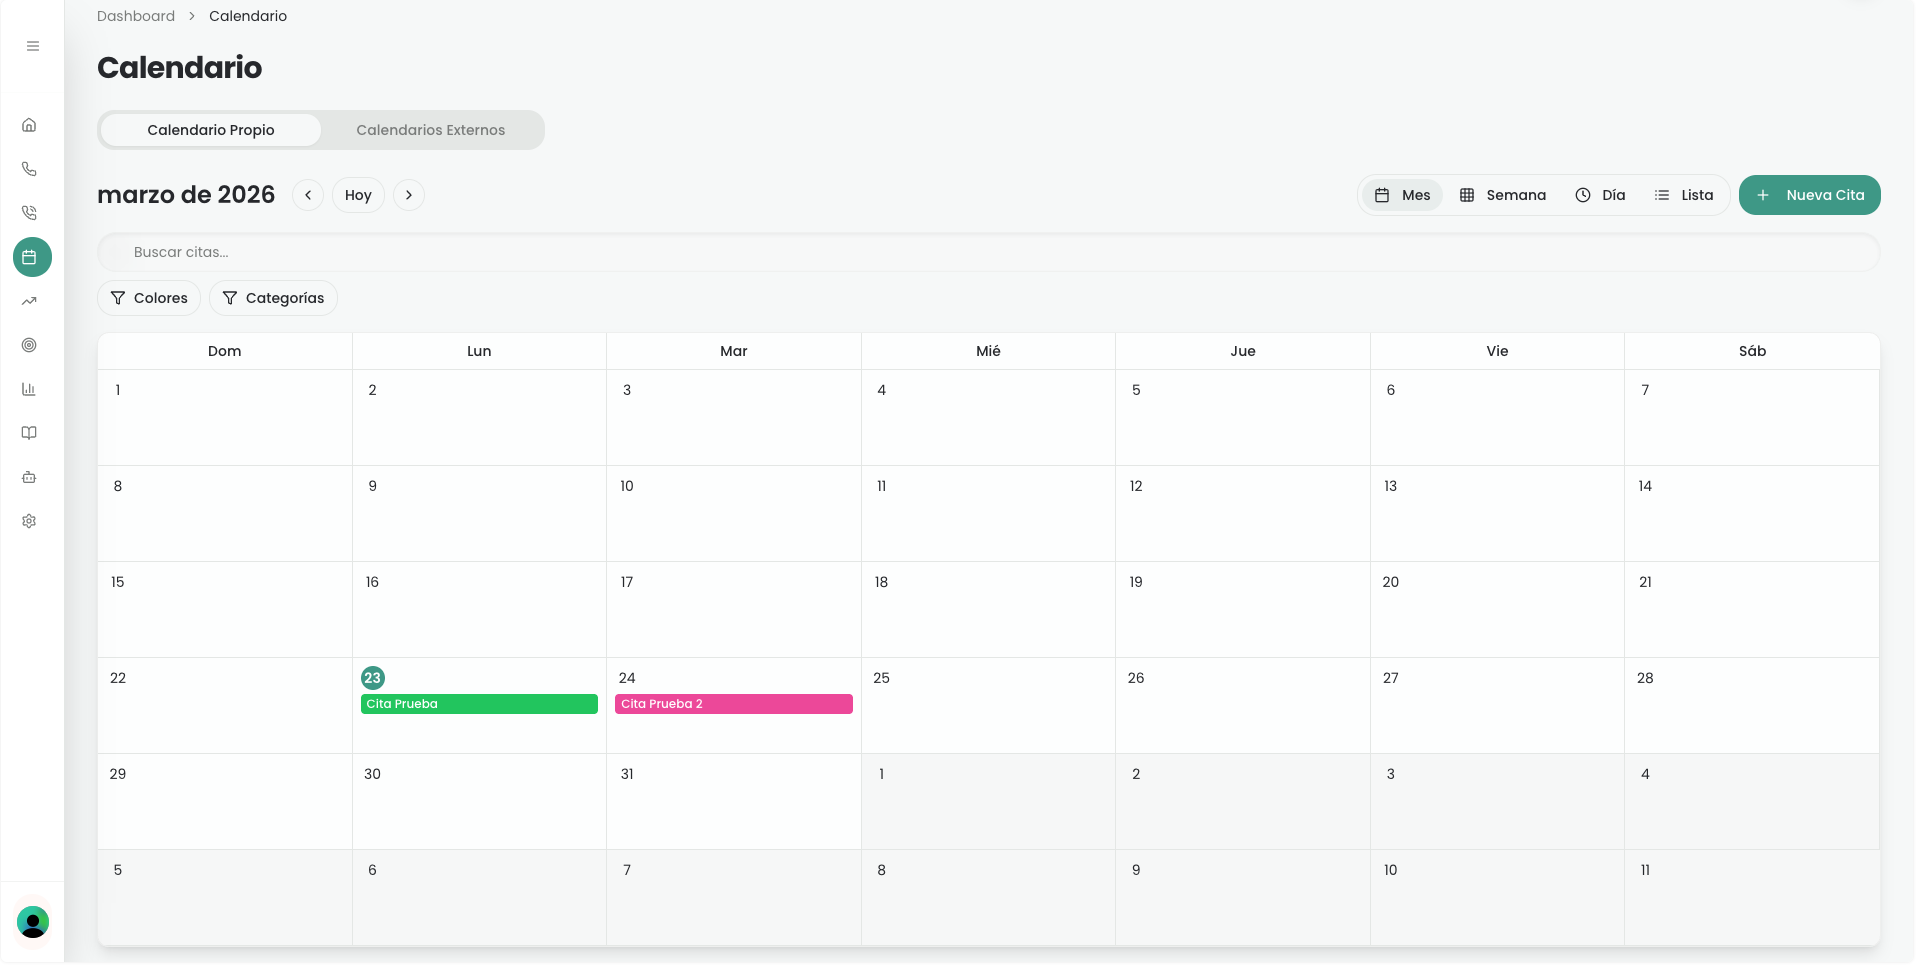The image size is (1916, 966).
Task: Open the pink Cita Prueba 2 event
Action: 734,704
